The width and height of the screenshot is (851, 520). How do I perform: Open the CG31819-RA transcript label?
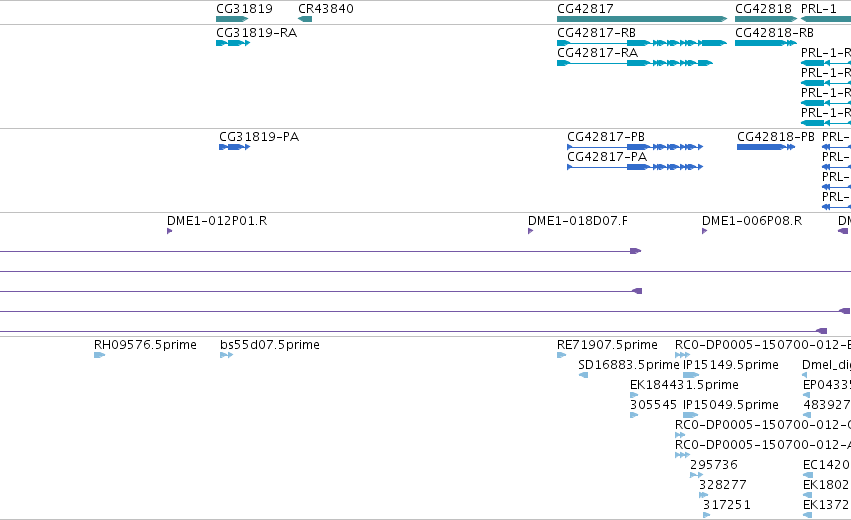tap(256, 33)
